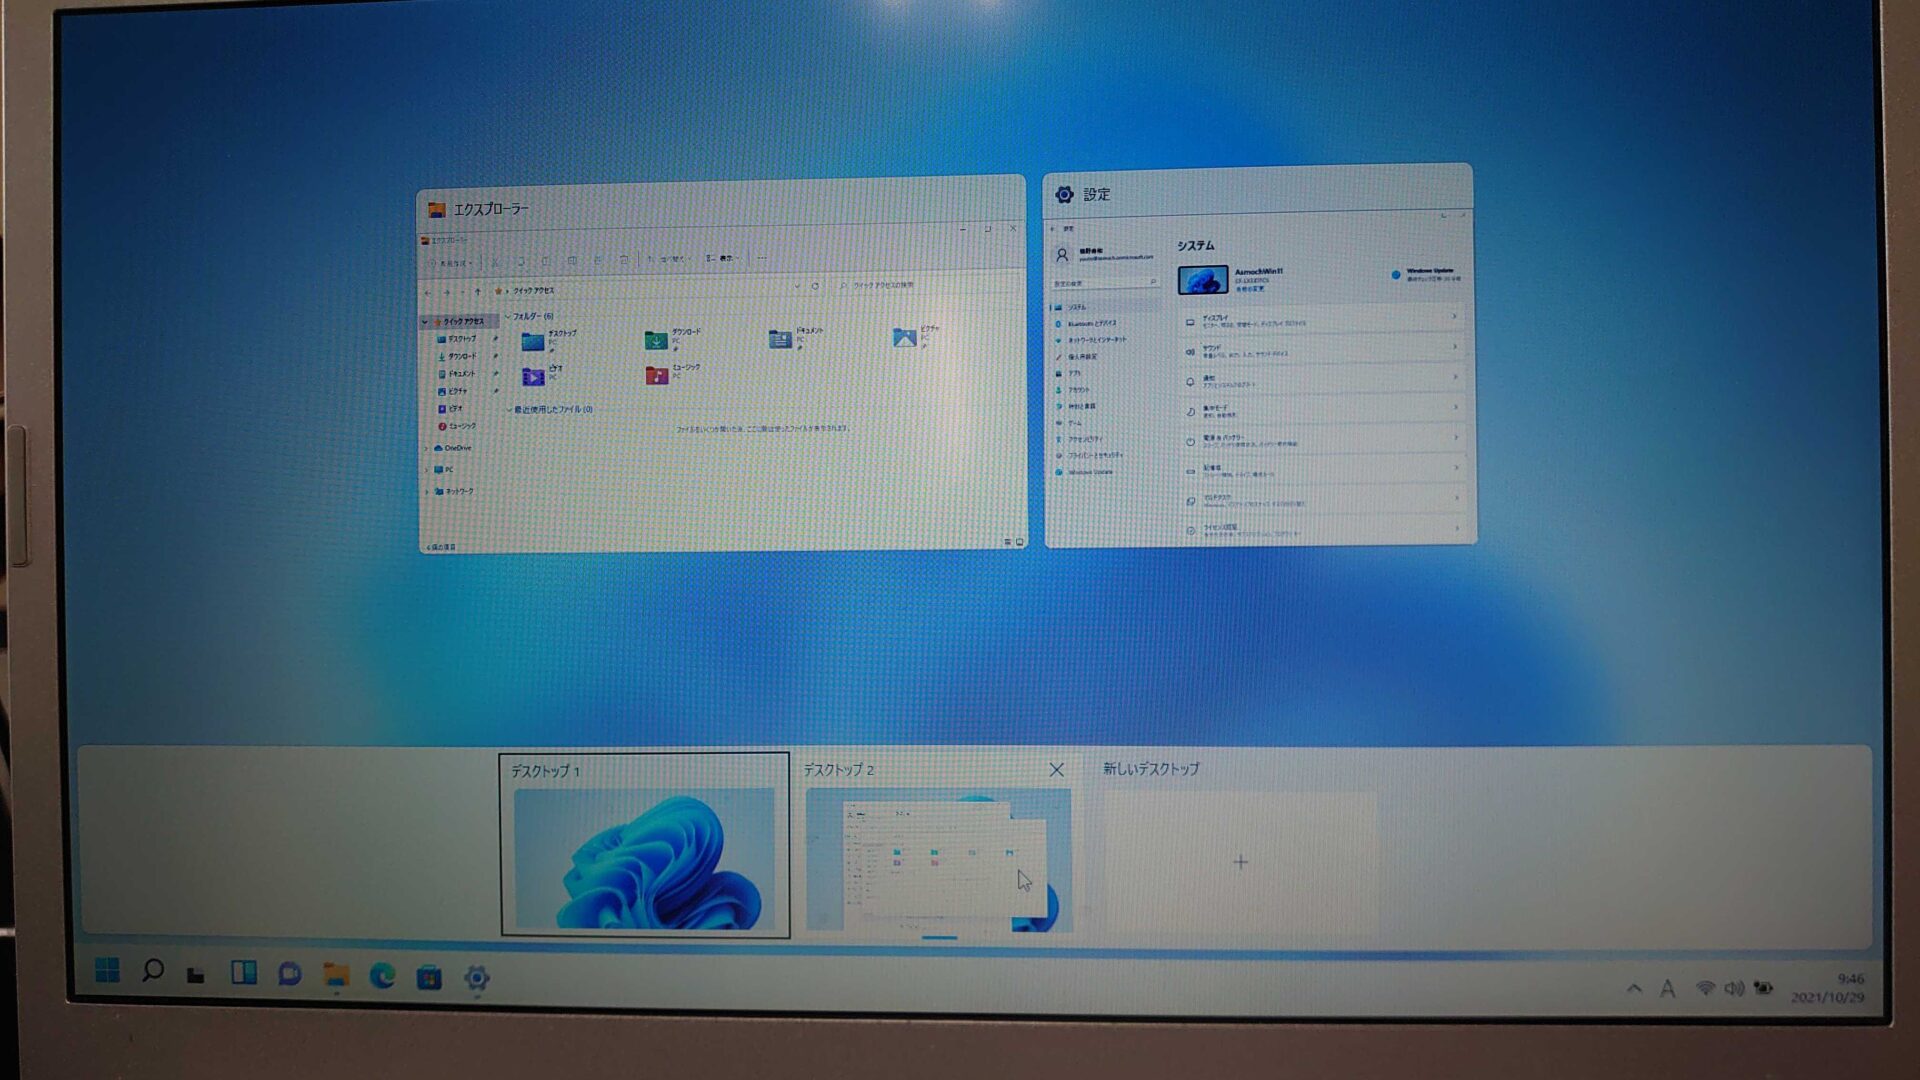Switch to デスクトップ 1 thumbnail
Viewport: 1920px width, 1080px height.
pyautogui.click(x=644, y=858)
